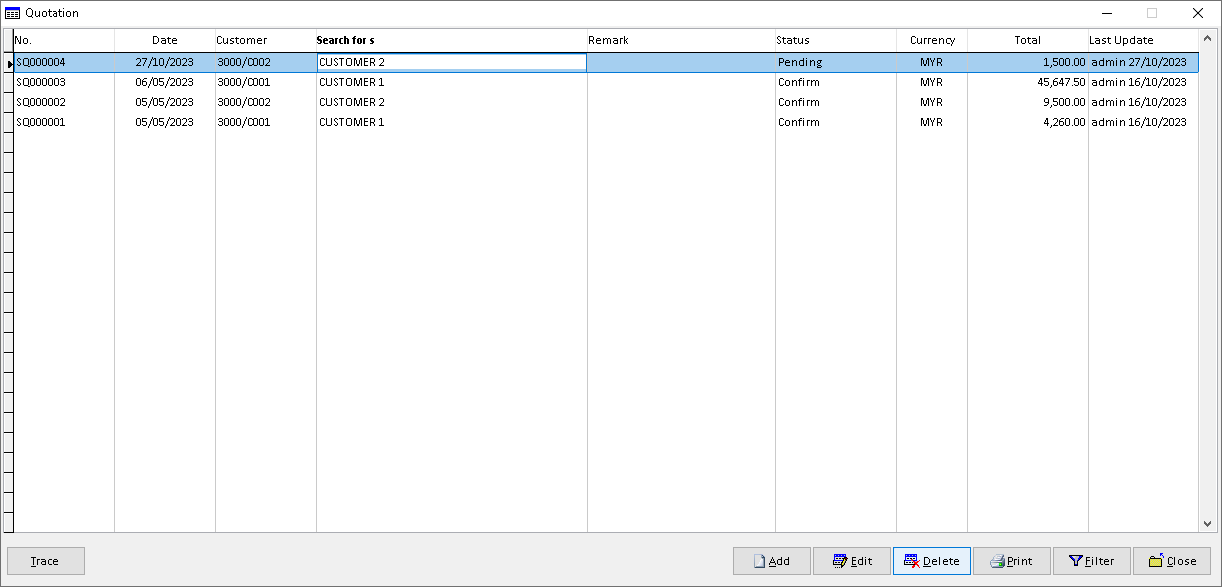
Task: Click the current row indicator arrow
Action: click(9, 63)
